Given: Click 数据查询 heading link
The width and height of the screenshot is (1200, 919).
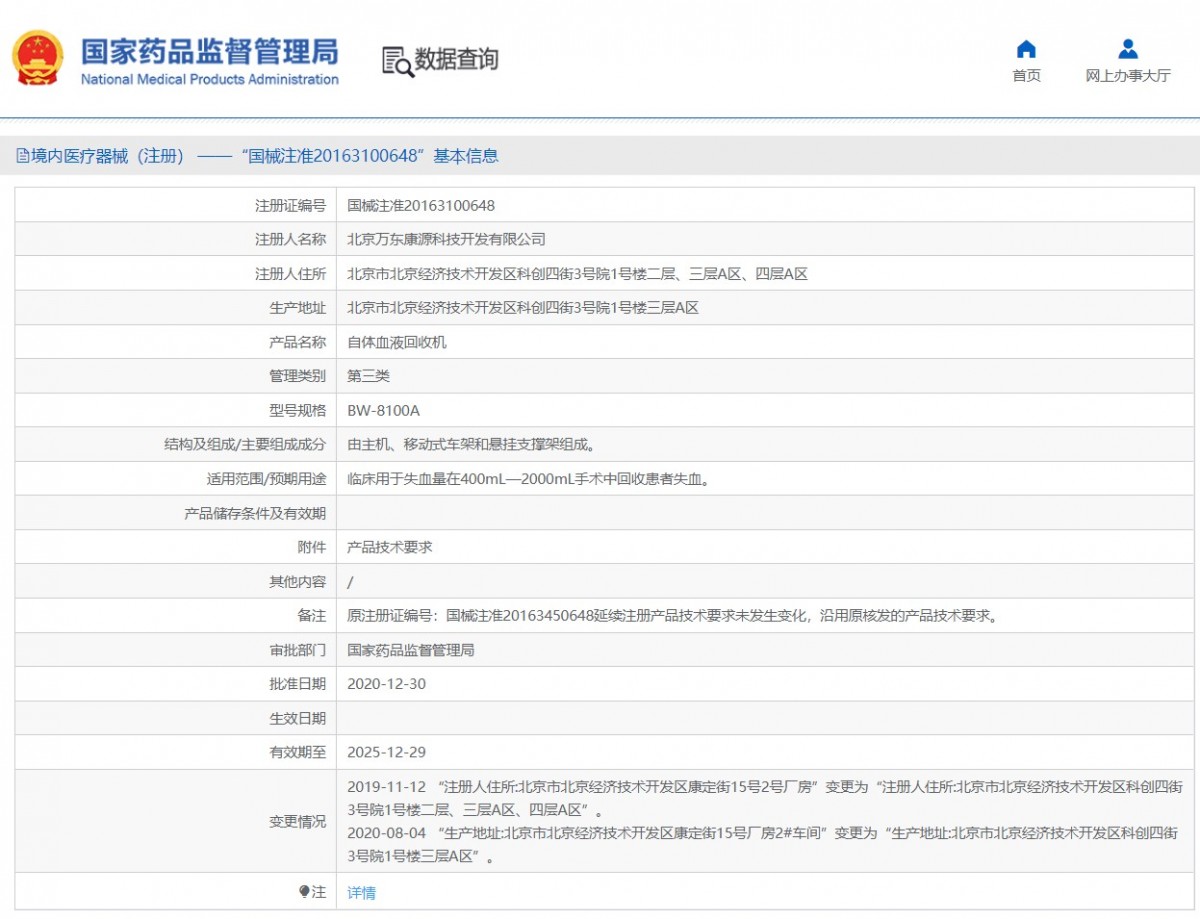Looking at the screenshot, I should (456, 60).
